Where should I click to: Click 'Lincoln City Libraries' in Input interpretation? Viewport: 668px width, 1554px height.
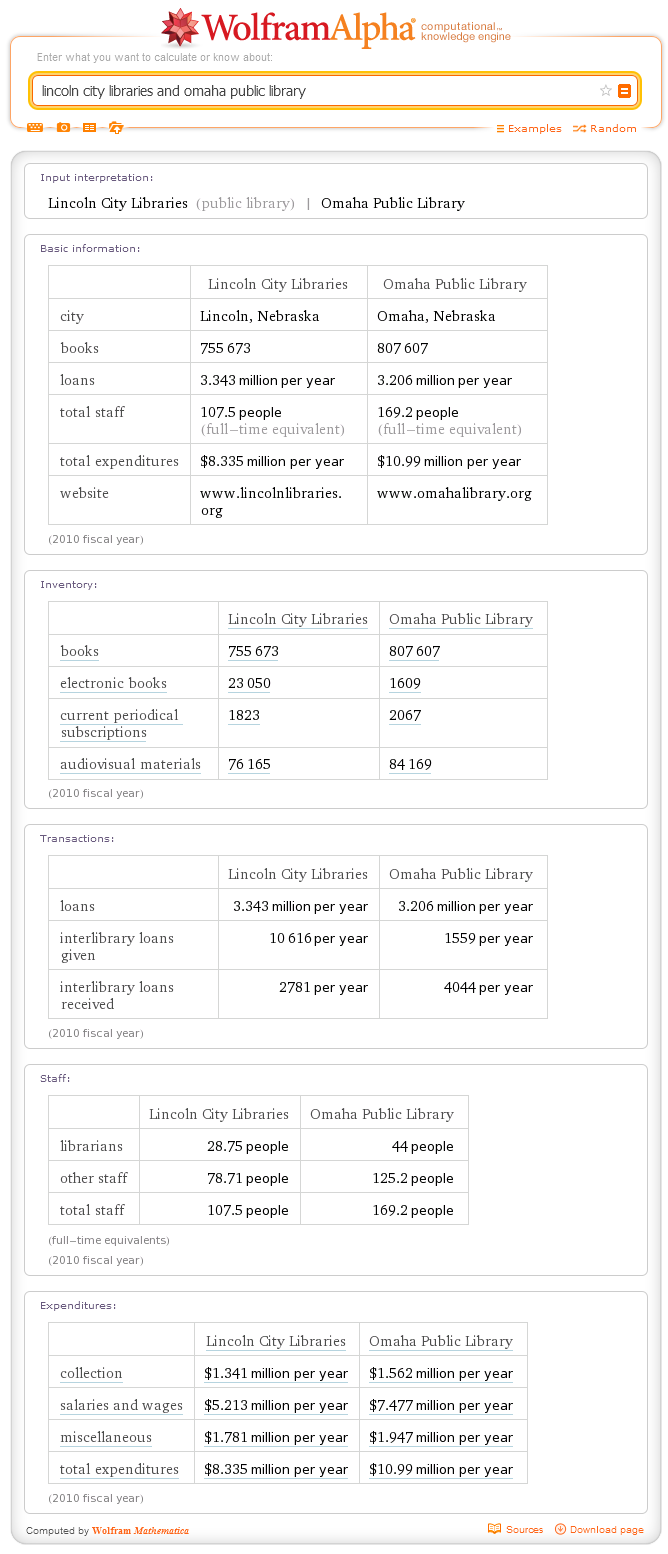coord(118,203)
